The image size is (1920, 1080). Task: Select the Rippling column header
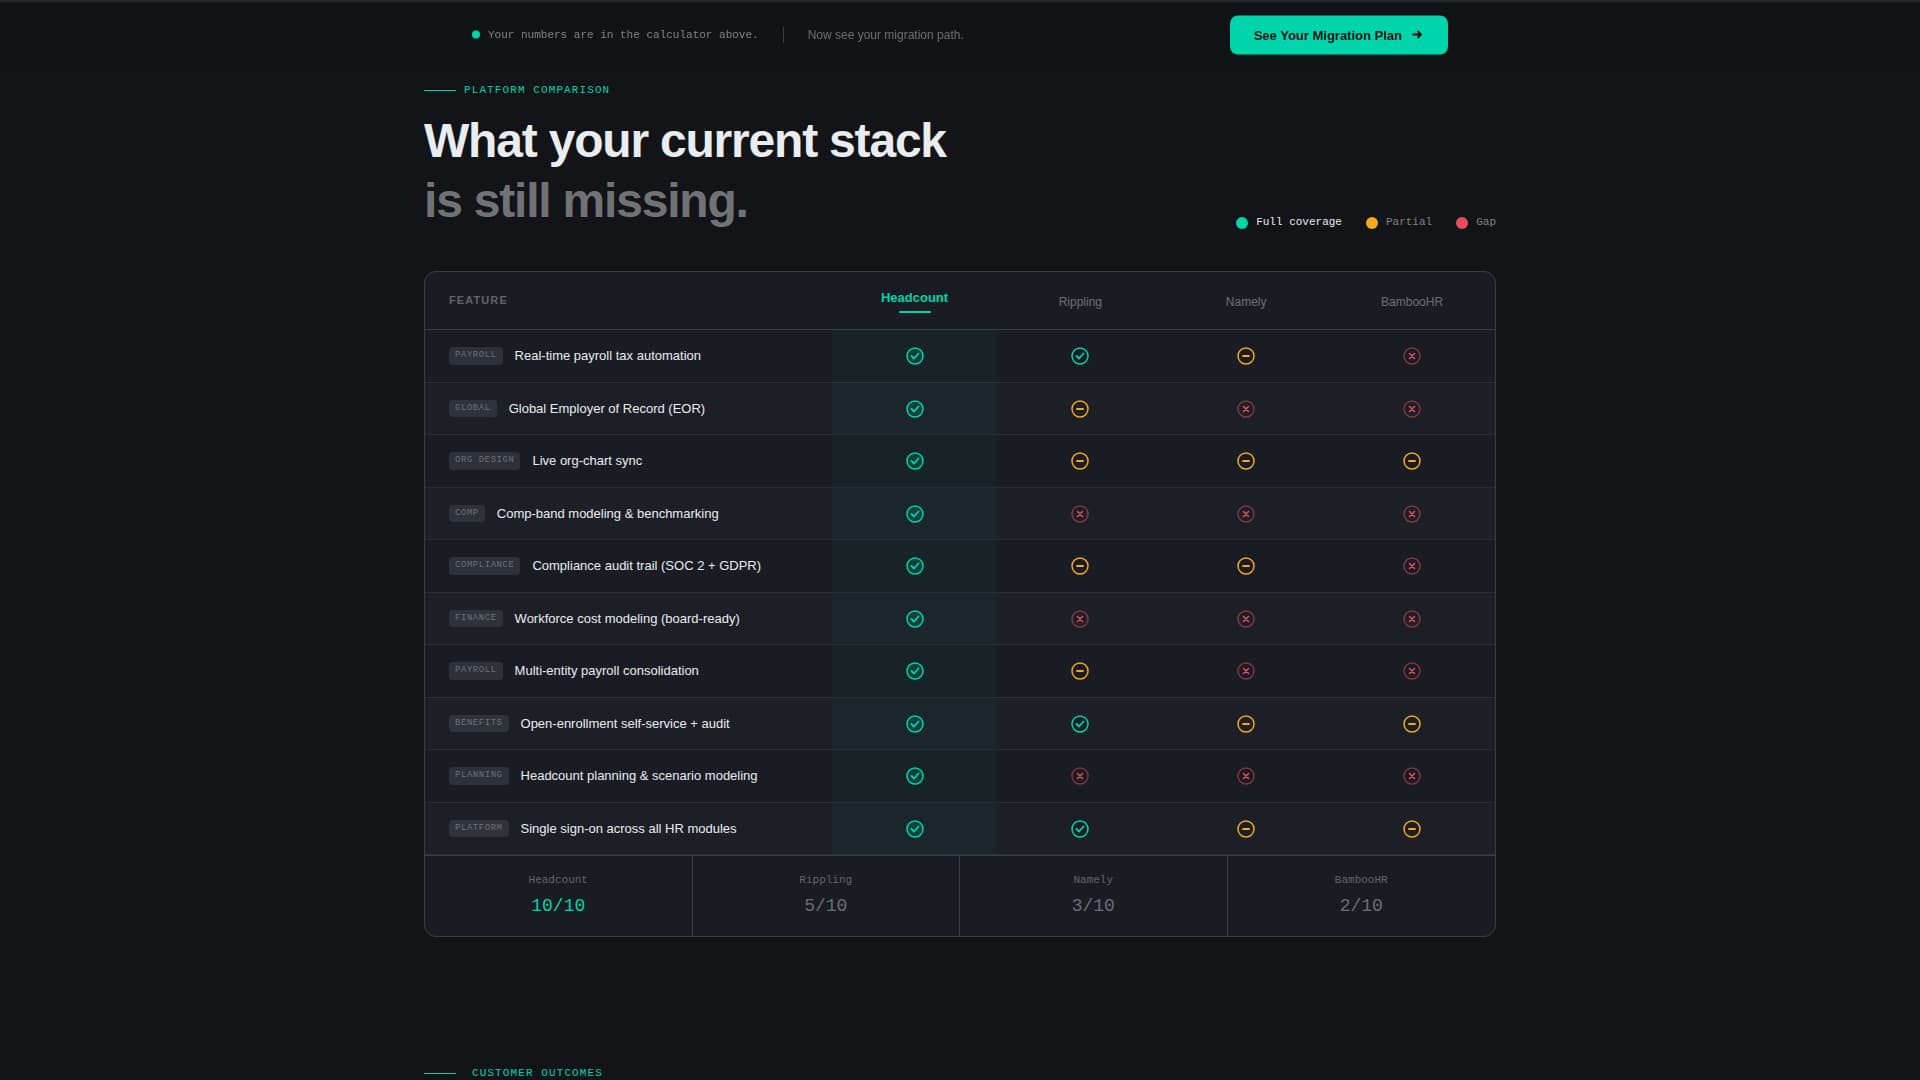1080,302
